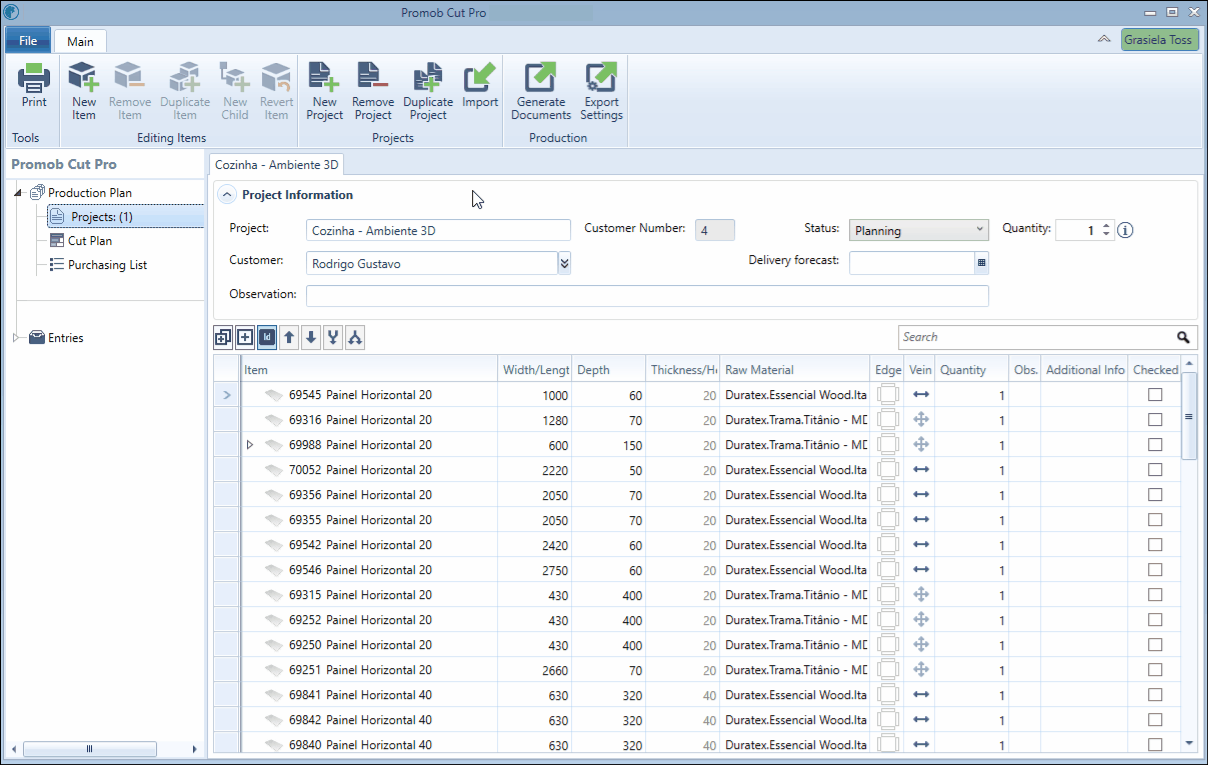
Task: Open the Status Planning dropdown
Action: 919,231
